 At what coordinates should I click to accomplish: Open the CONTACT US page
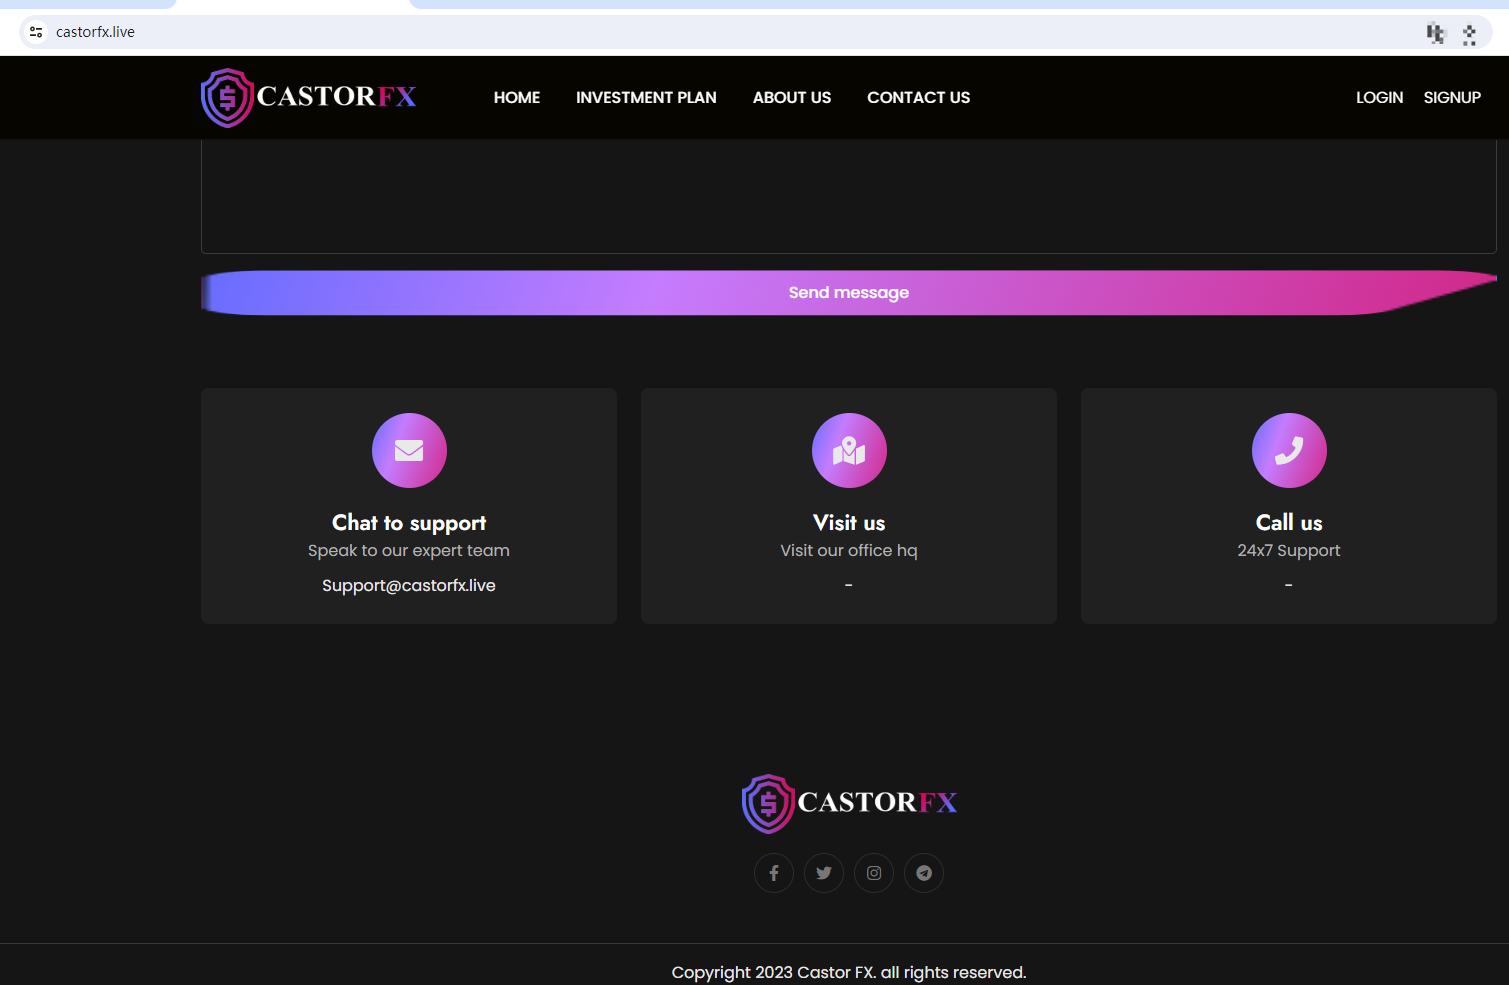click(918, 97)
